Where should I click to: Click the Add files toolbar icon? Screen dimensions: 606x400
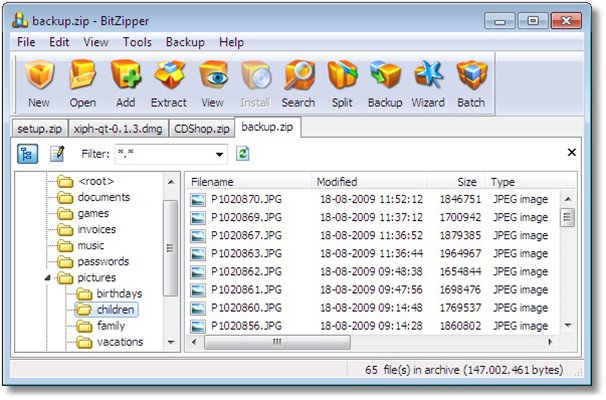126,83
